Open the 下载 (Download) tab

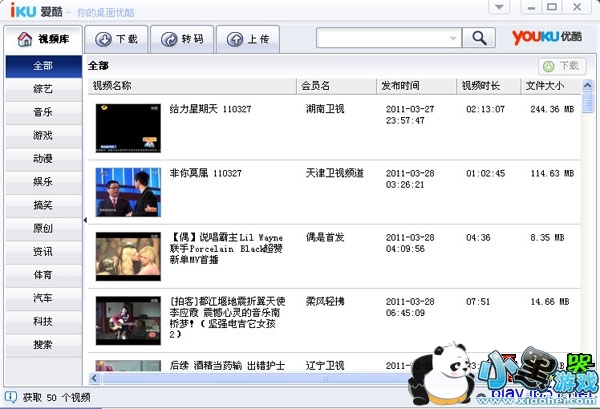pos(115,39)
